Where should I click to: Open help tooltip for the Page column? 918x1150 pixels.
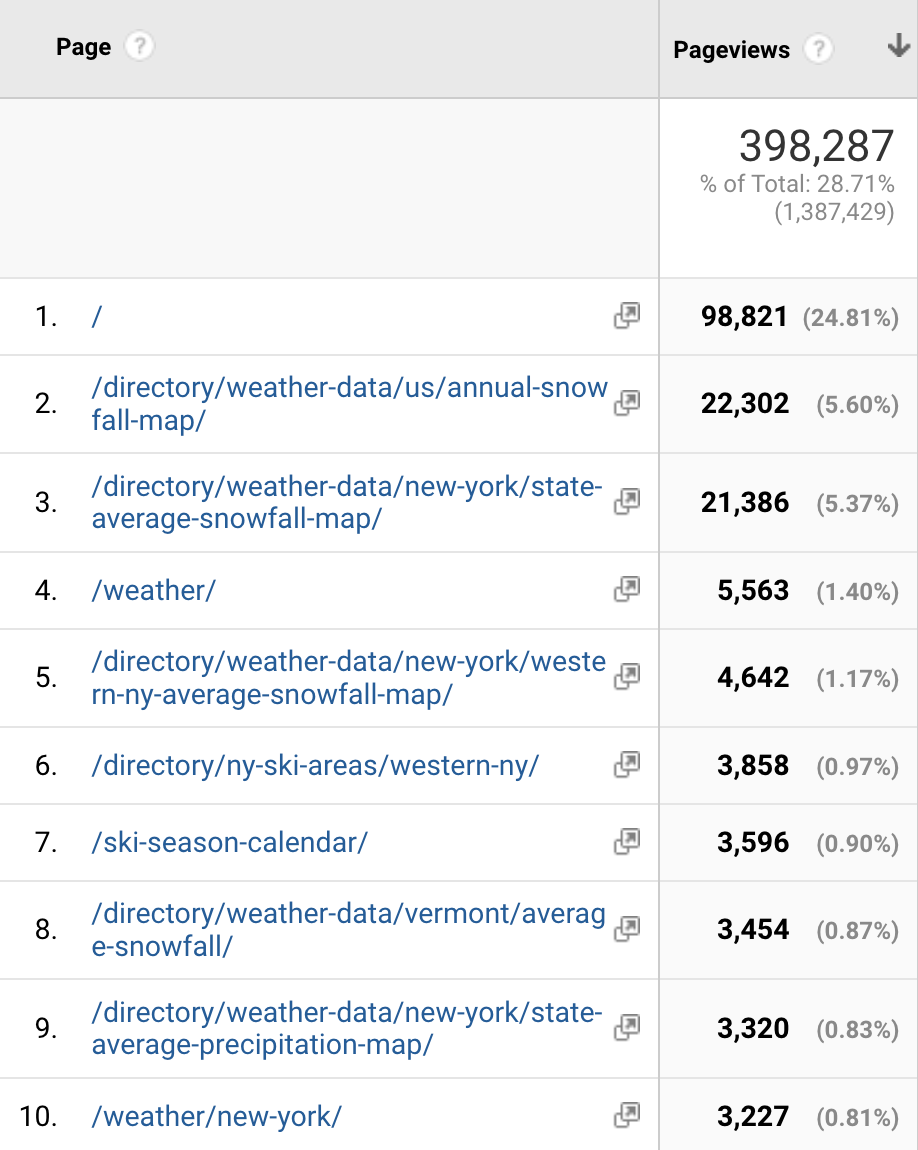coord(139,45)
